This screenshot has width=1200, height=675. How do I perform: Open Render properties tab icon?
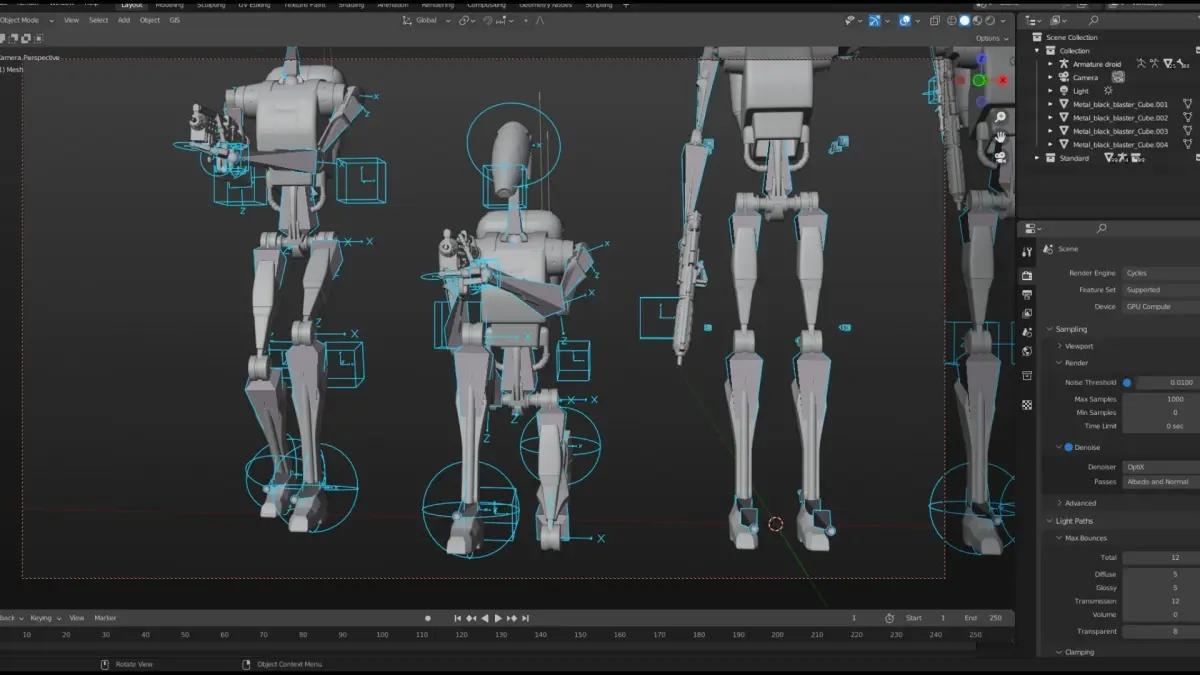(x=1027, y=275)
